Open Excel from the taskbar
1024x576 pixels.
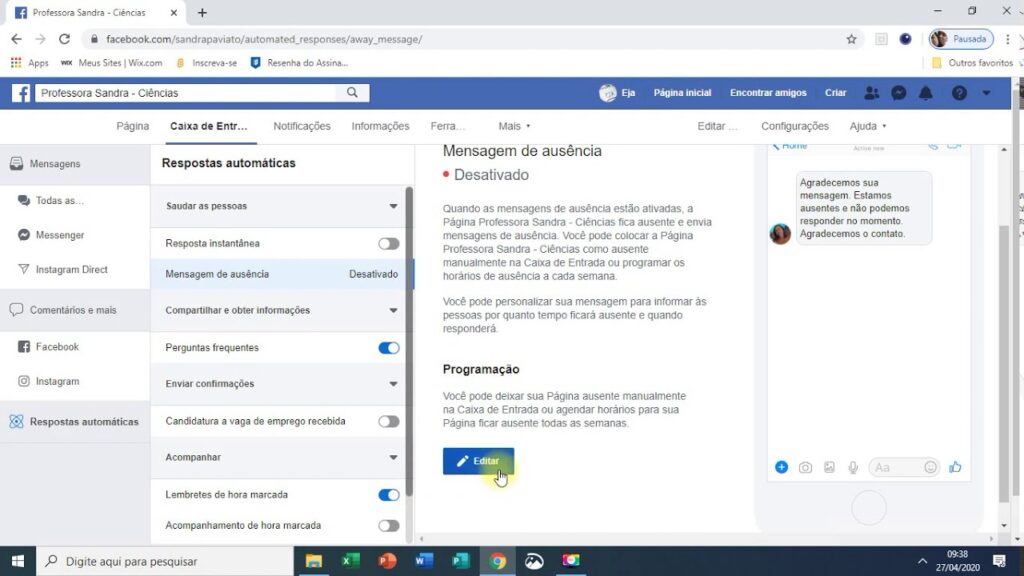351,561
